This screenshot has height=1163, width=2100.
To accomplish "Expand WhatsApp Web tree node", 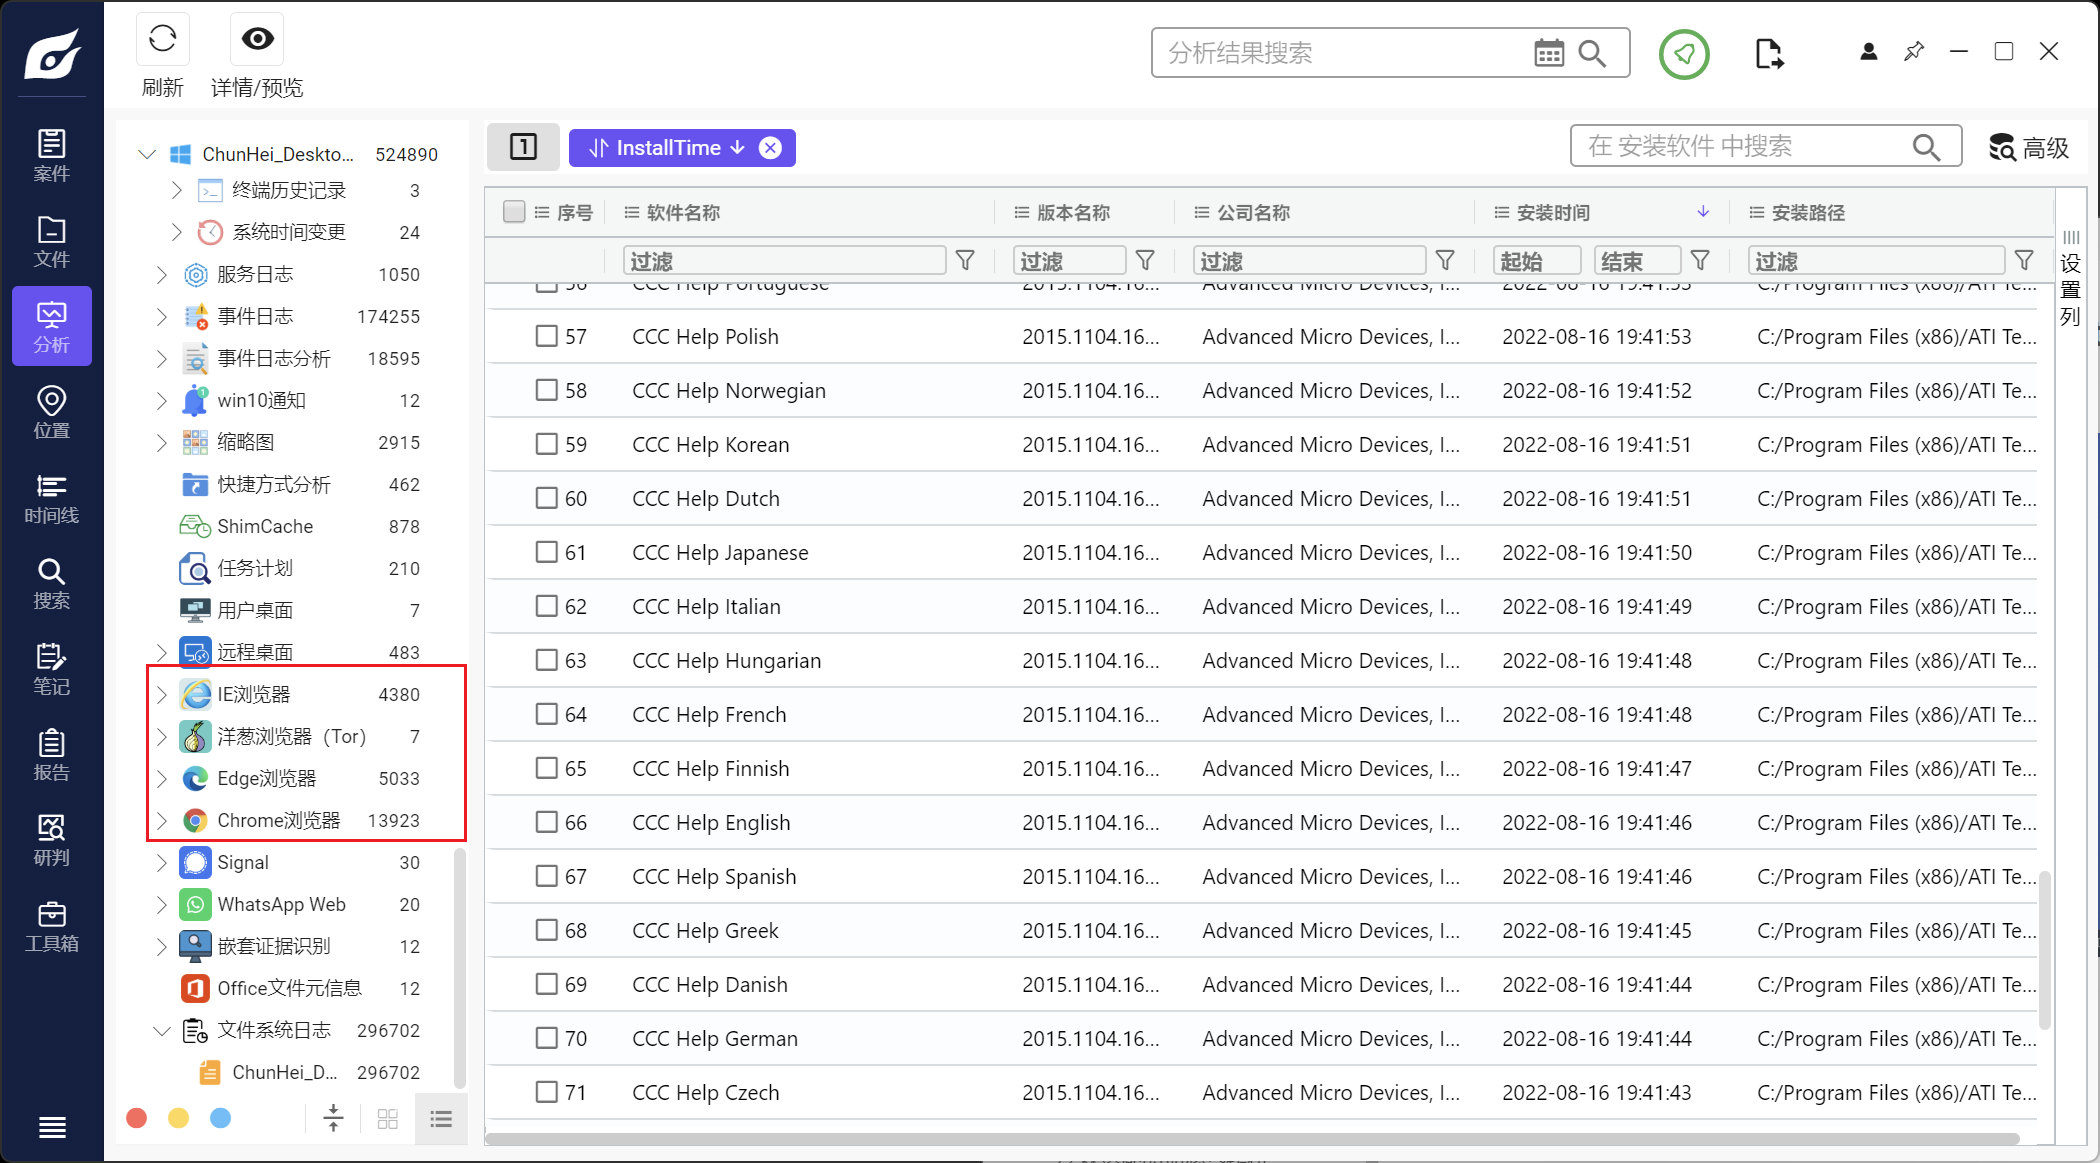I will (x=161, y=904).
